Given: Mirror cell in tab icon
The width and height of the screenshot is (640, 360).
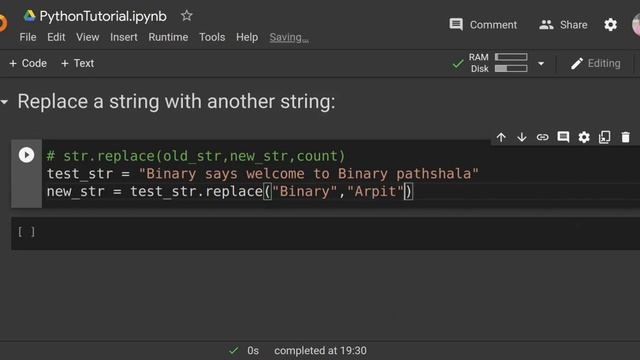Looking at the screenshot, I should [x=604, y=137].
